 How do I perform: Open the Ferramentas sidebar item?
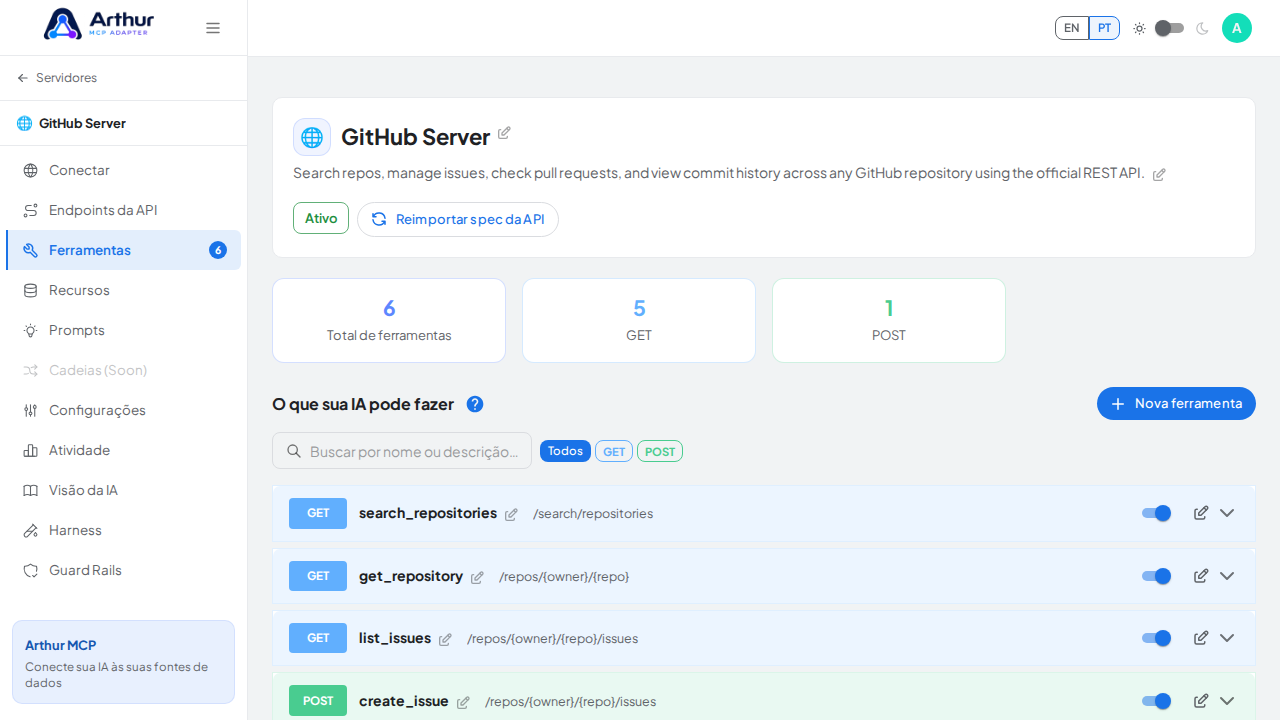pos(124,250)
